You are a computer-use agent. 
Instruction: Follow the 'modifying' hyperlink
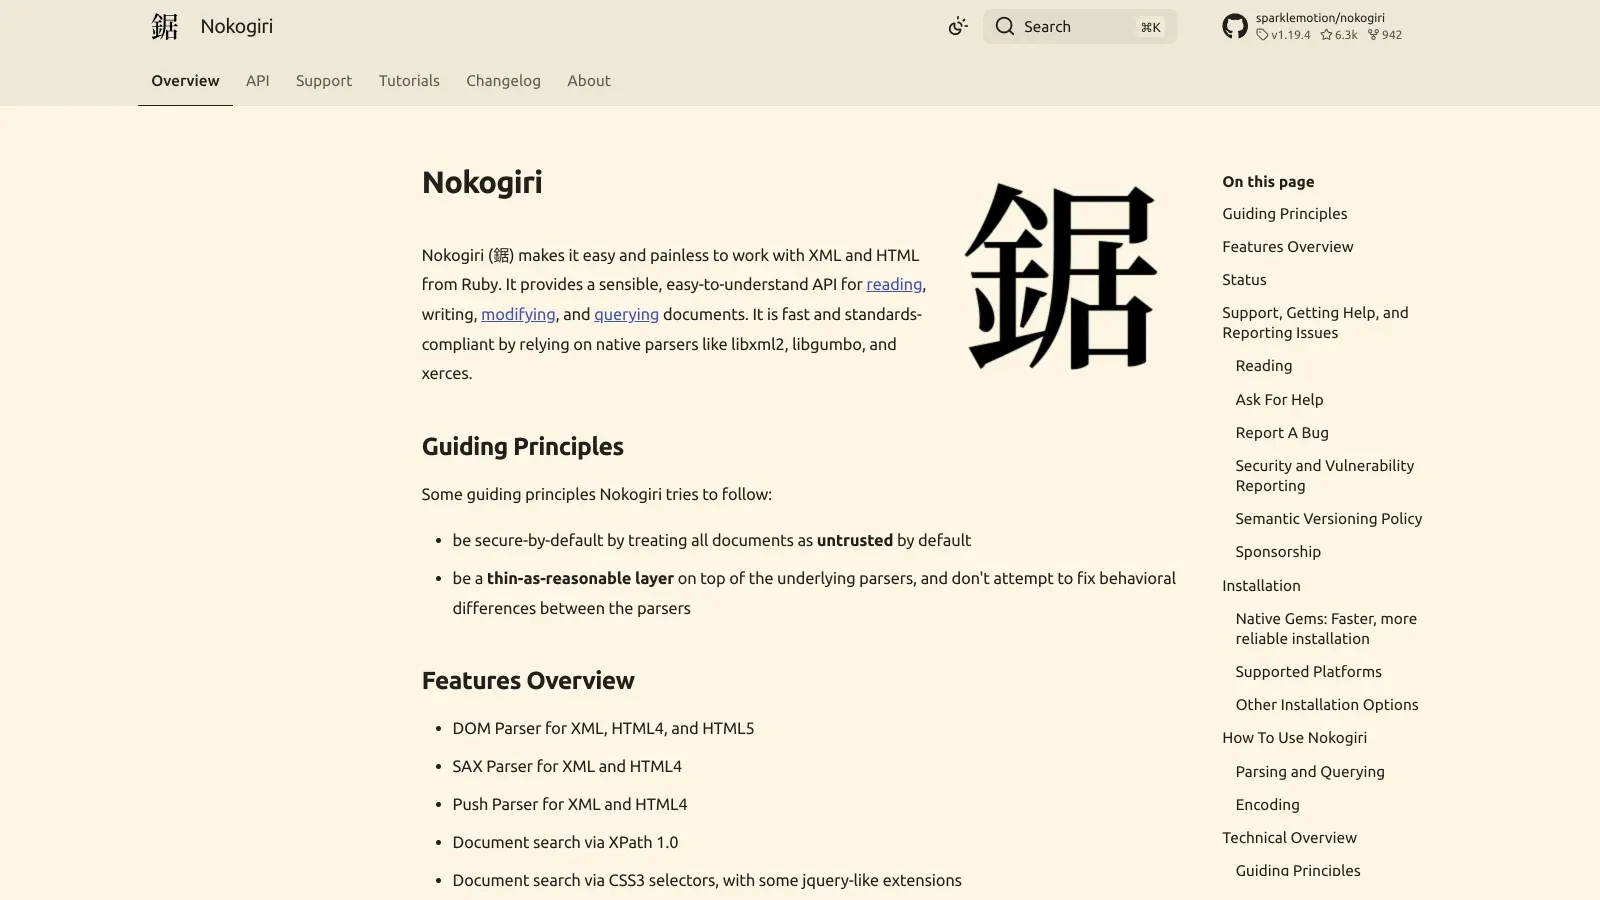click(x=518, y=315)
